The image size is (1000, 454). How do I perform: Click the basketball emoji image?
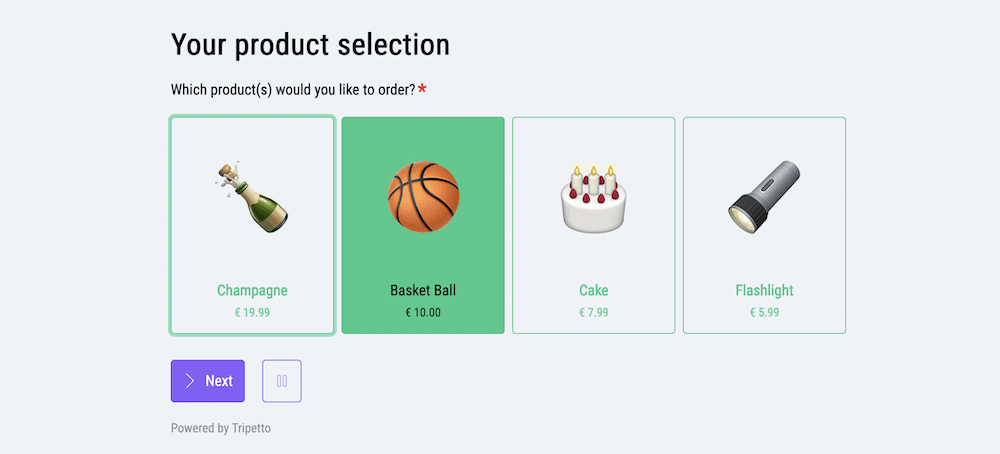click(423, 197)
